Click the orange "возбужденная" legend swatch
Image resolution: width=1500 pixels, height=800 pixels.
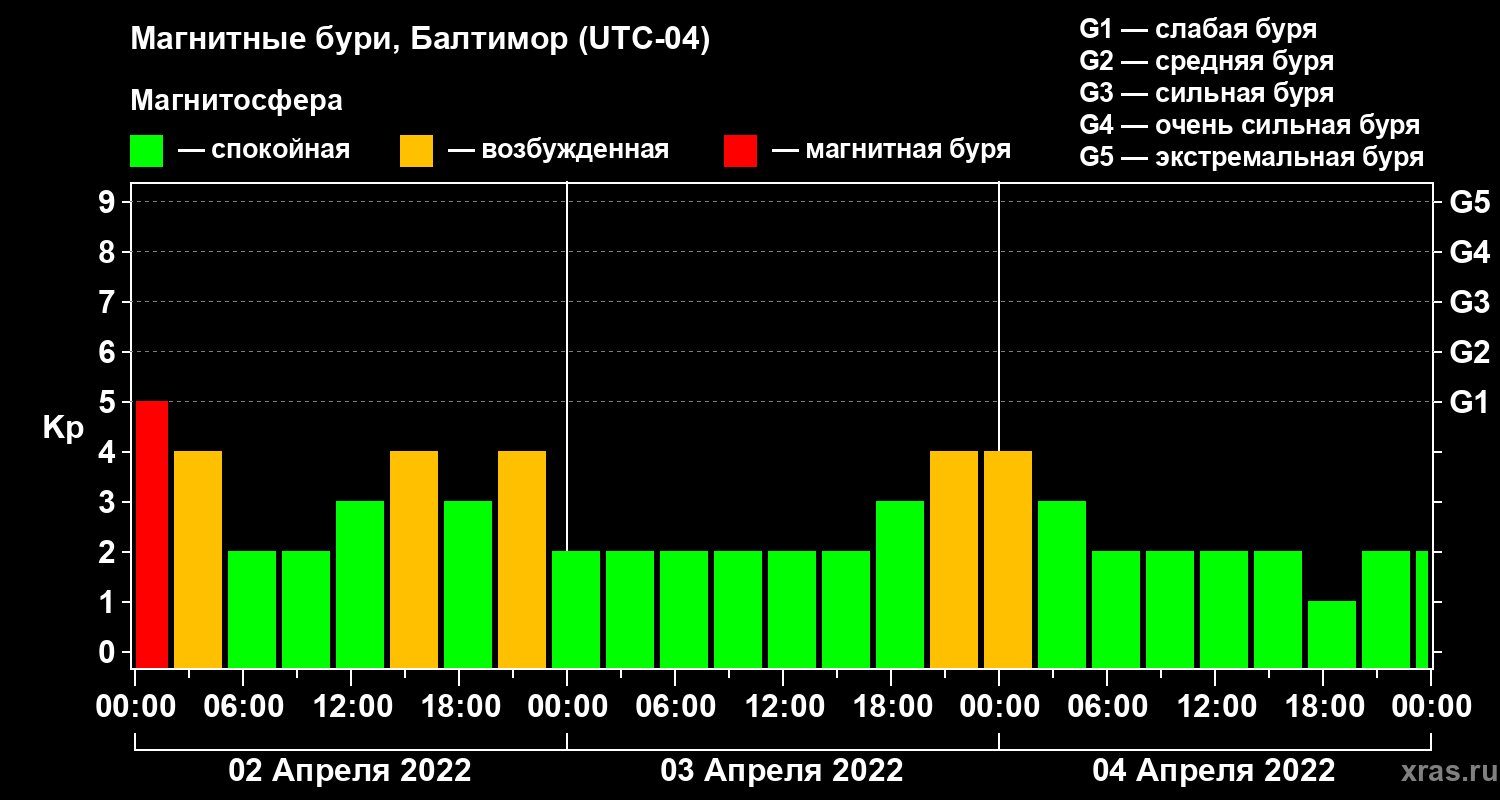416,151
